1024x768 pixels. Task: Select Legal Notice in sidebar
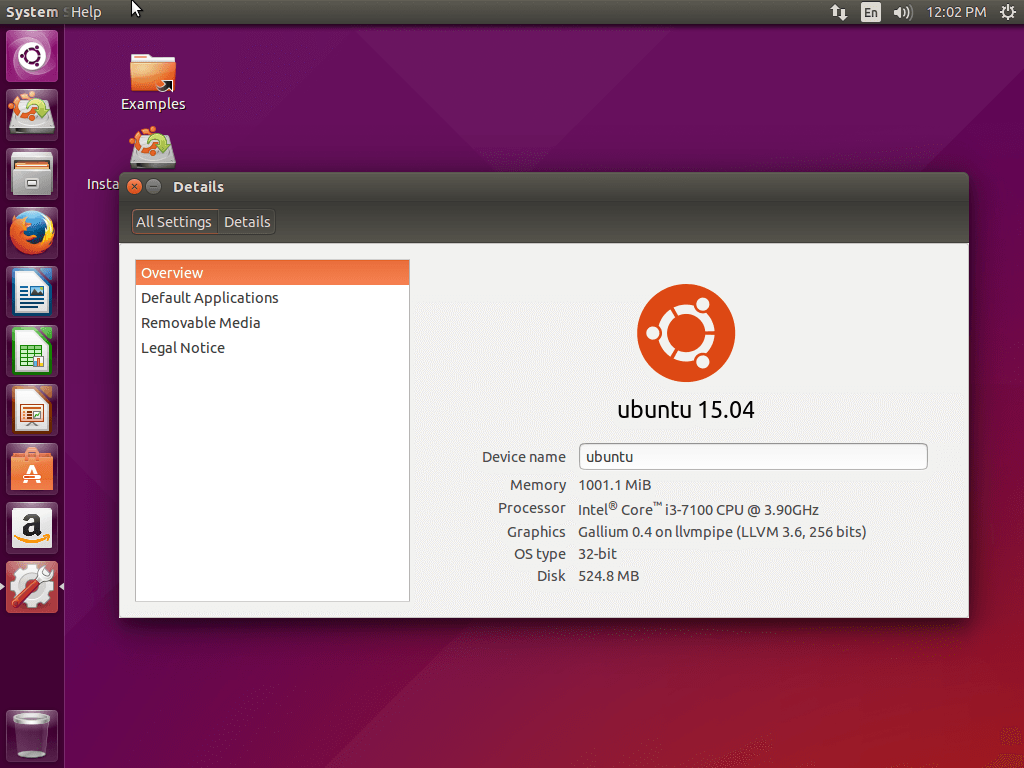tap(272, 348)
